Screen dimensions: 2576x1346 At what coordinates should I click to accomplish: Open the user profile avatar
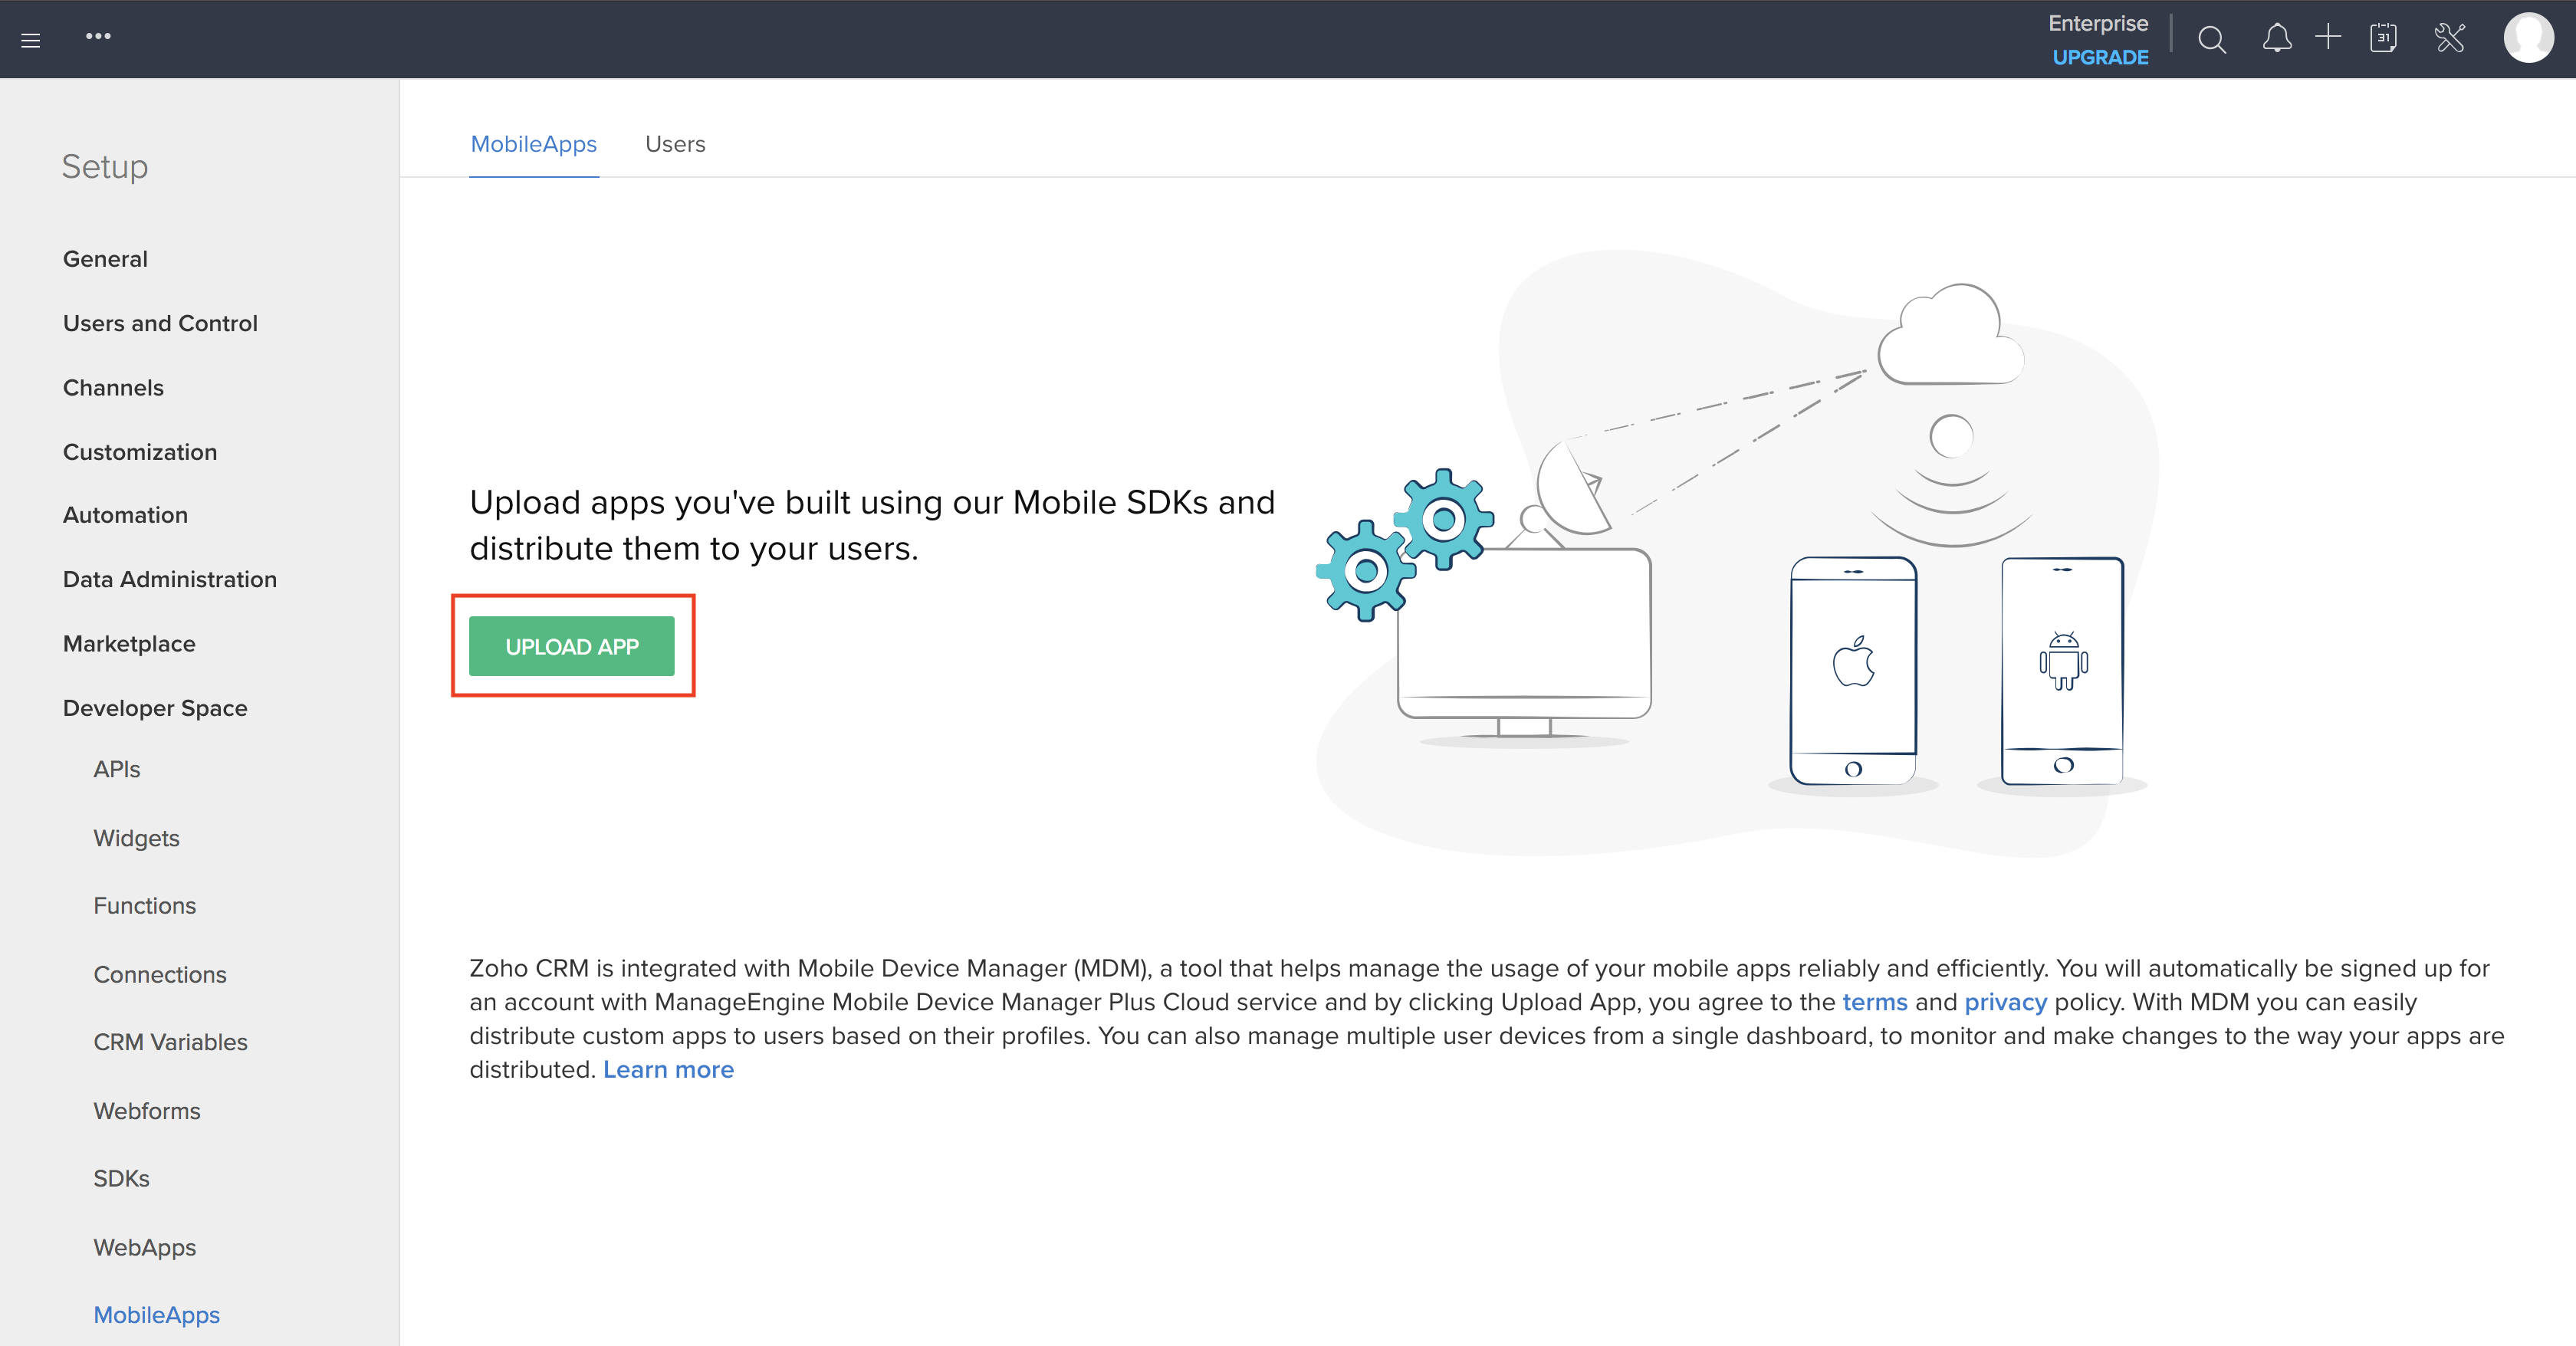pos(2528,38)
